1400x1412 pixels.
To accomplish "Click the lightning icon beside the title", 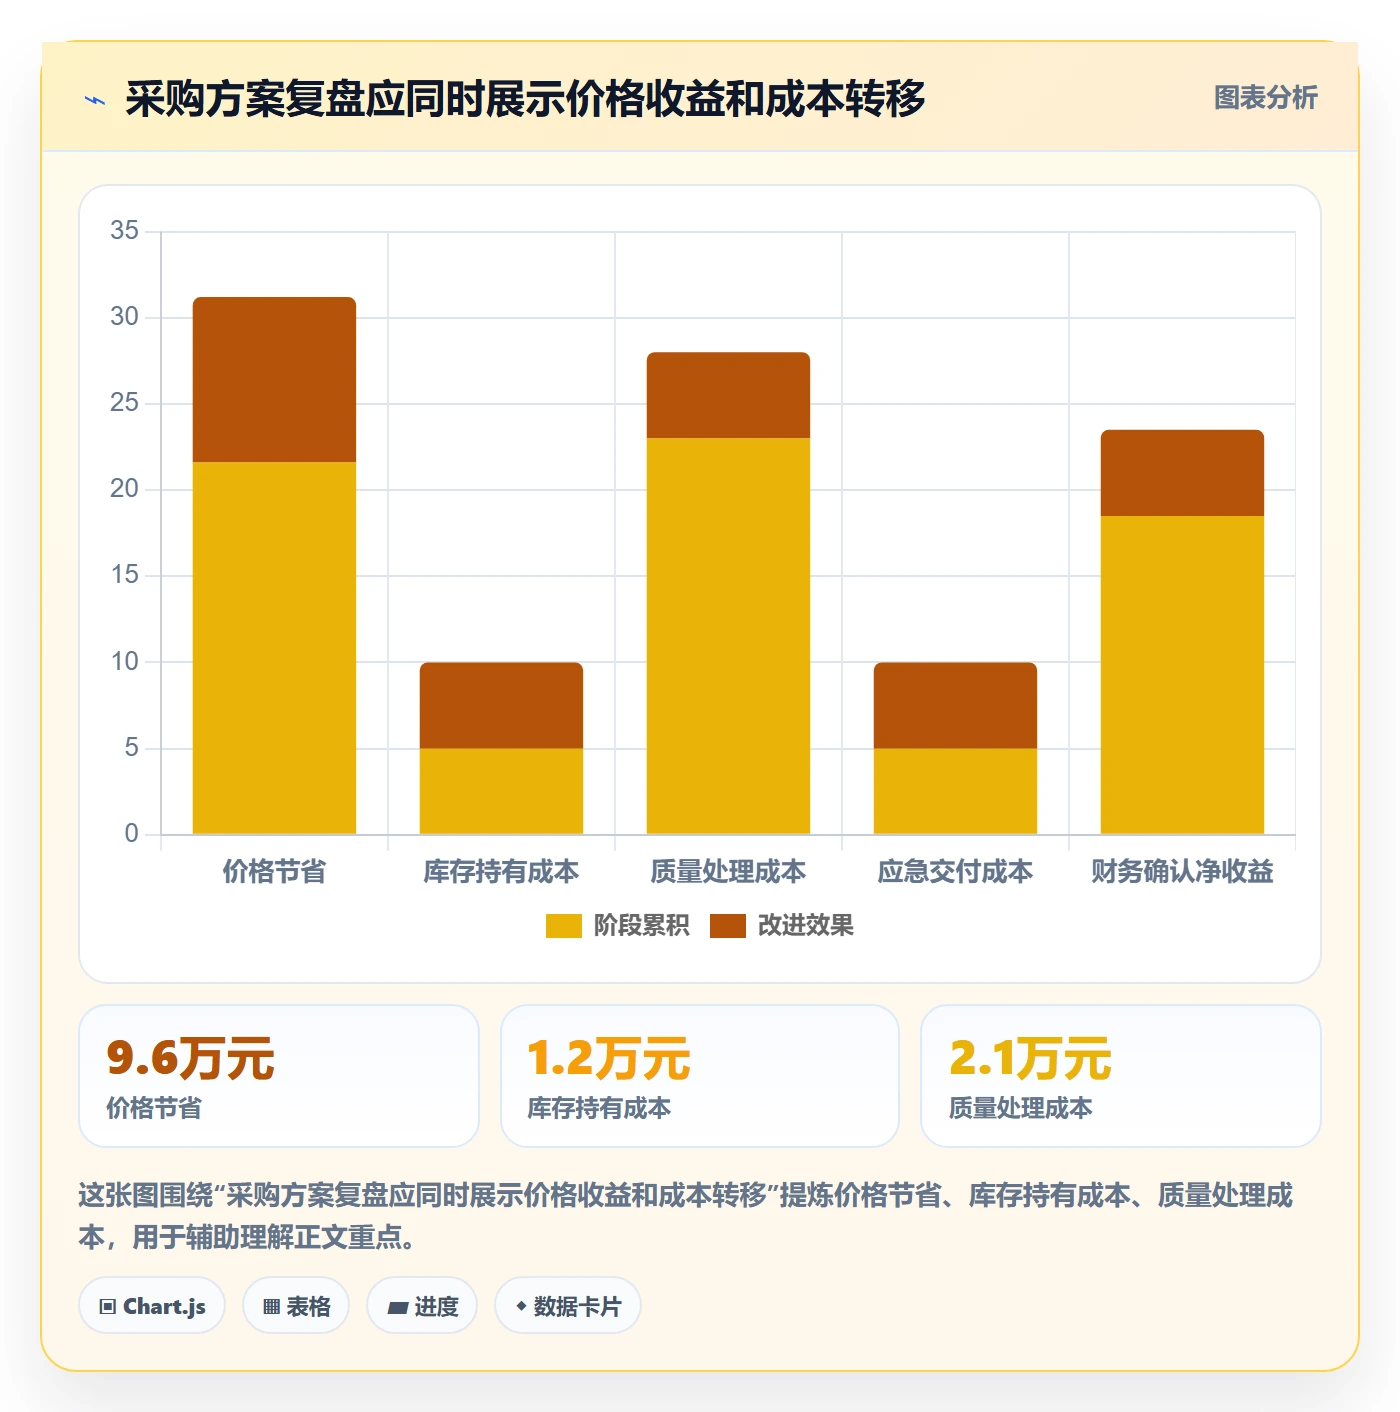I will pos(95,100).
